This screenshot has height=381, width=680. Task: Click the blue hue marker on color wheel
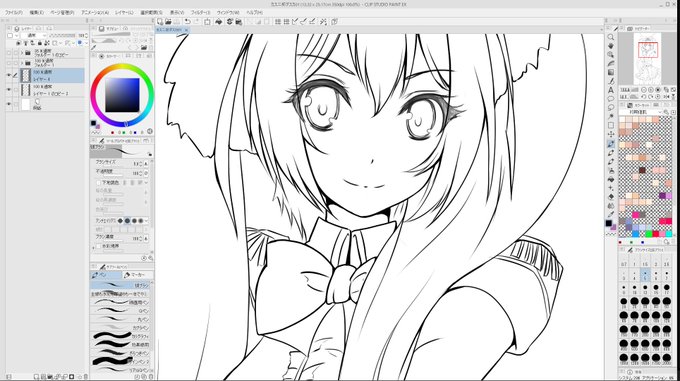pos(126,124)
